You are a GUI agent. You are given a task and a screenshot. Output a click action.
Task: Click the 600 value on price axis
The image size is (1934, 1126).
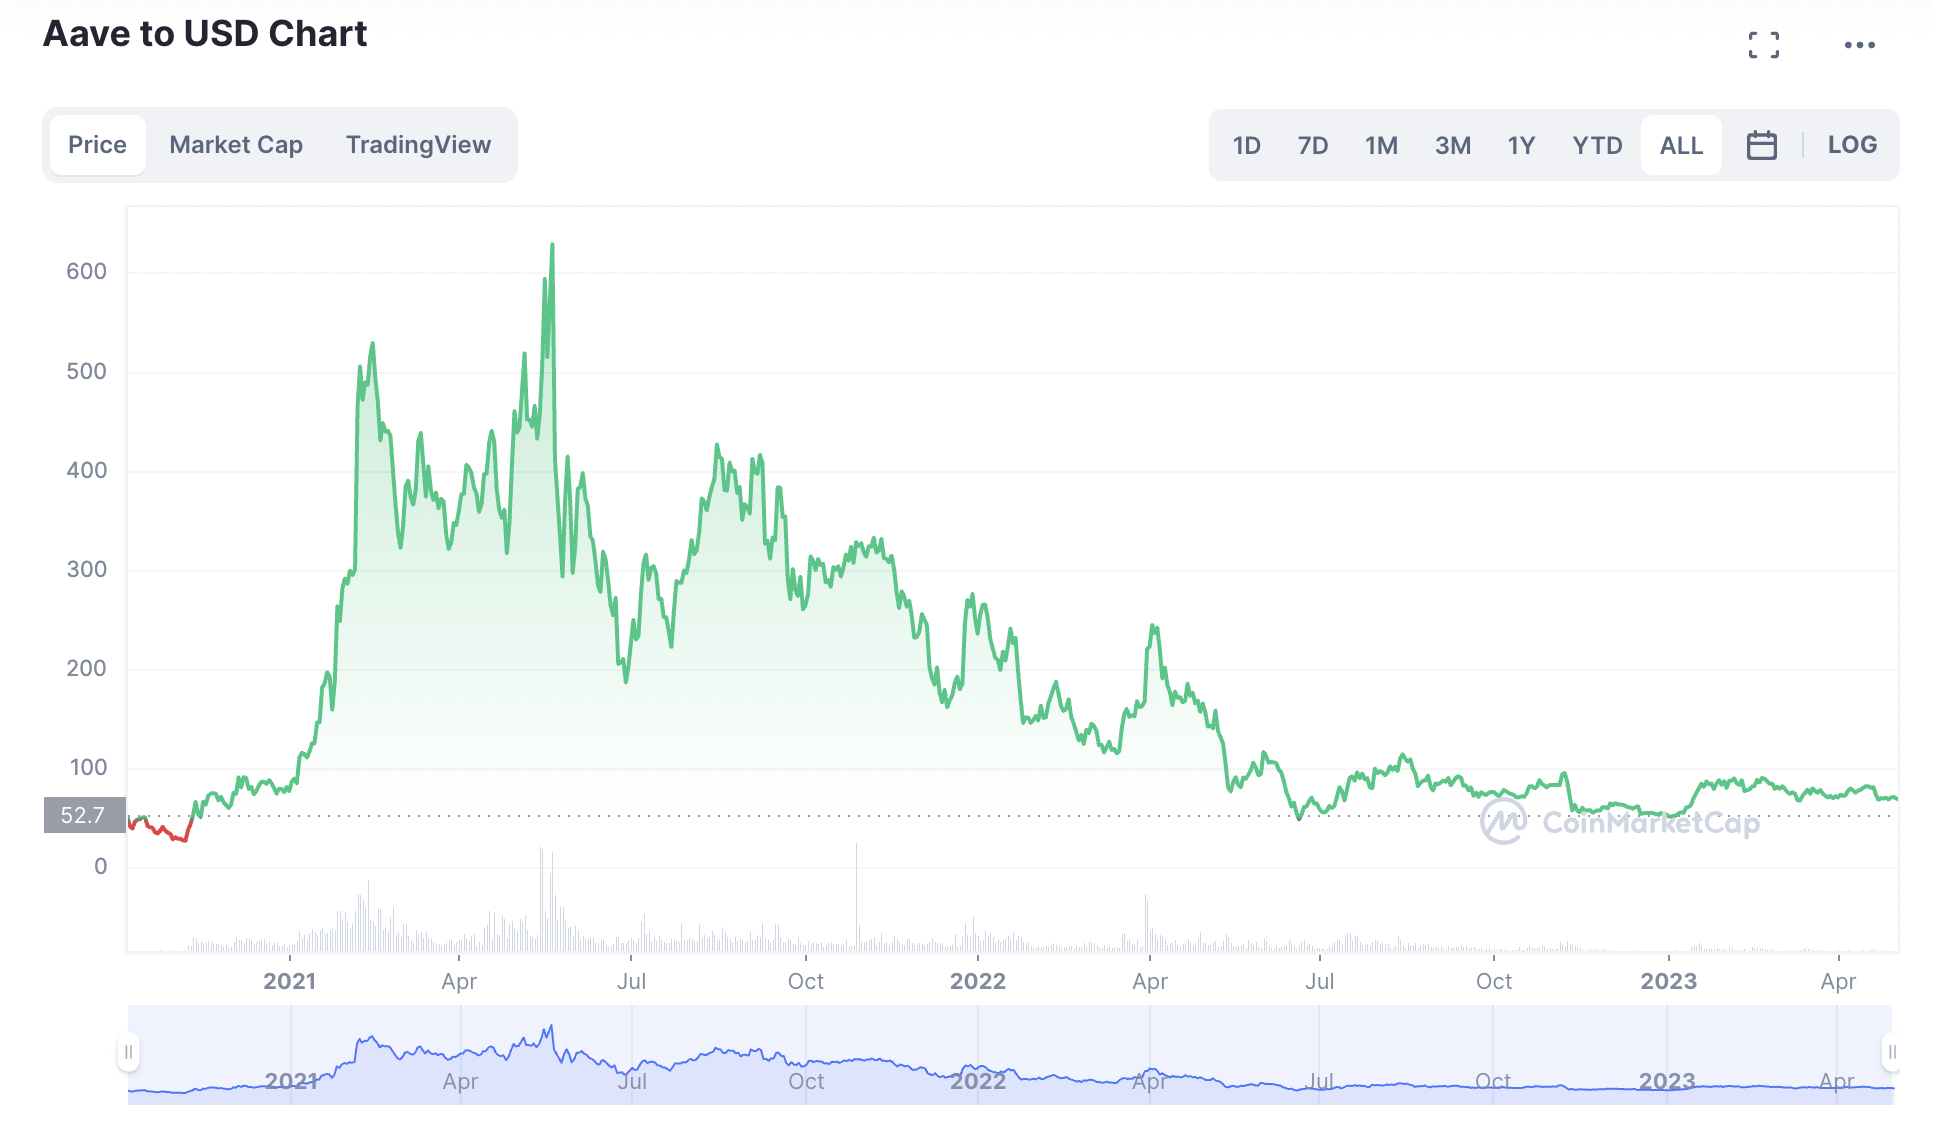pyautogui.click(x=86, y=271)
